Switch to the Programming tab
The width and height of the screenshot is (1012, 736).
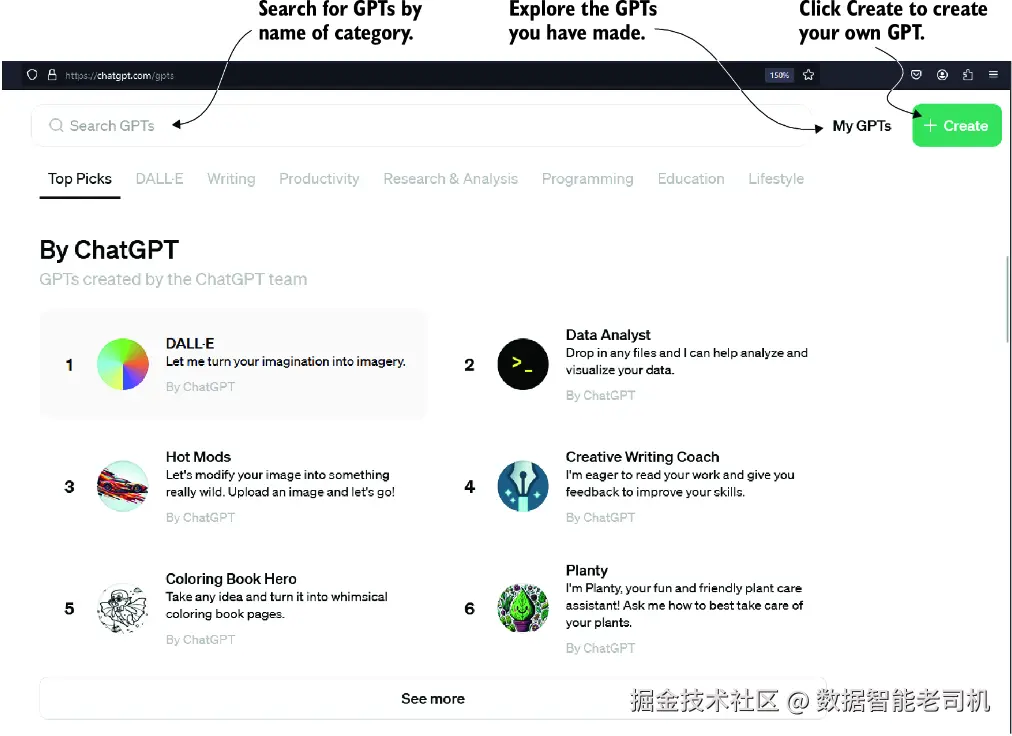pos(587,179)
